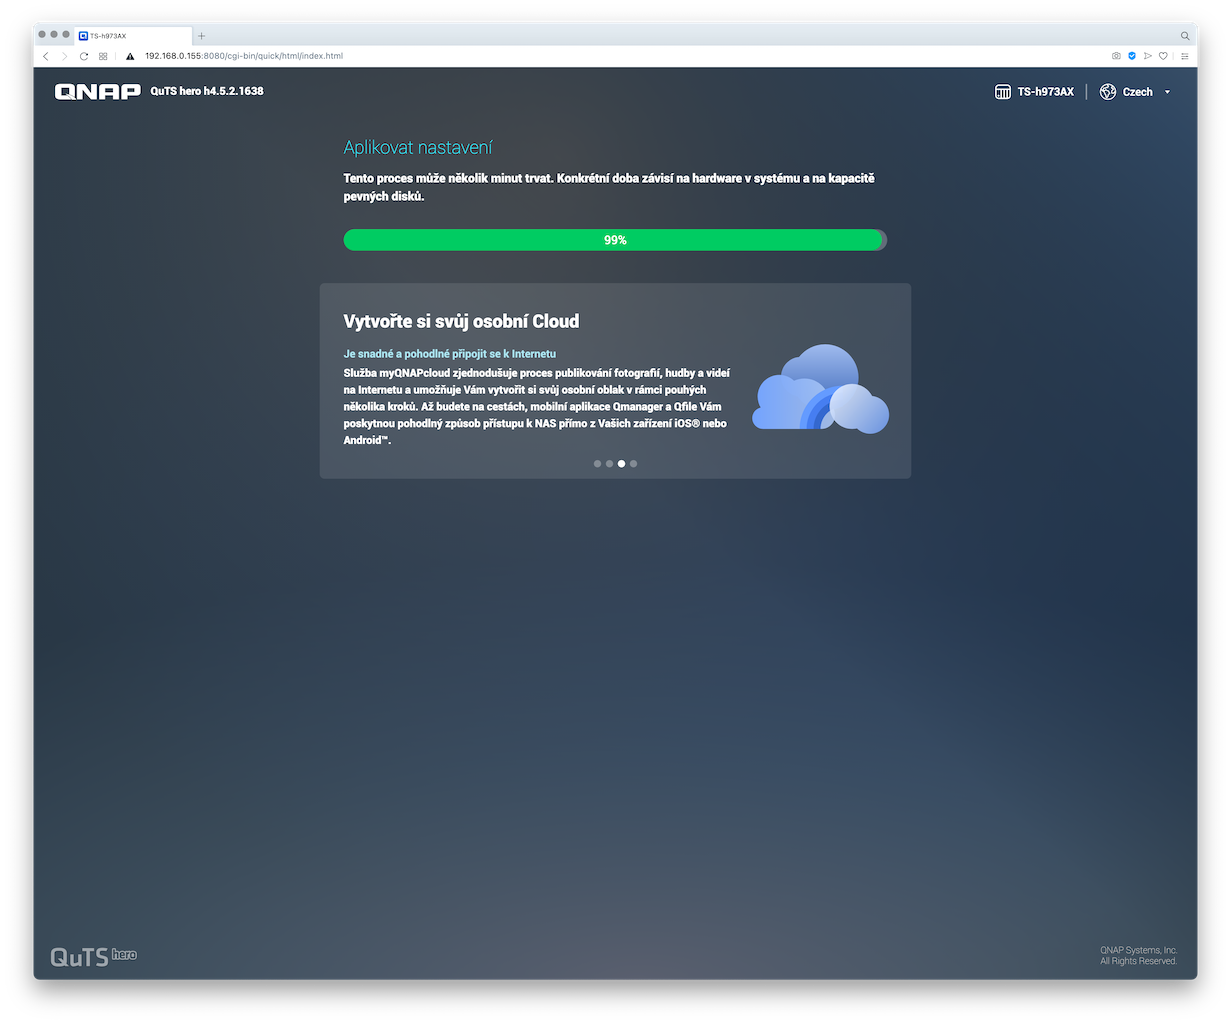
Task: Click the browser reload button
Action: coord(84,56)
